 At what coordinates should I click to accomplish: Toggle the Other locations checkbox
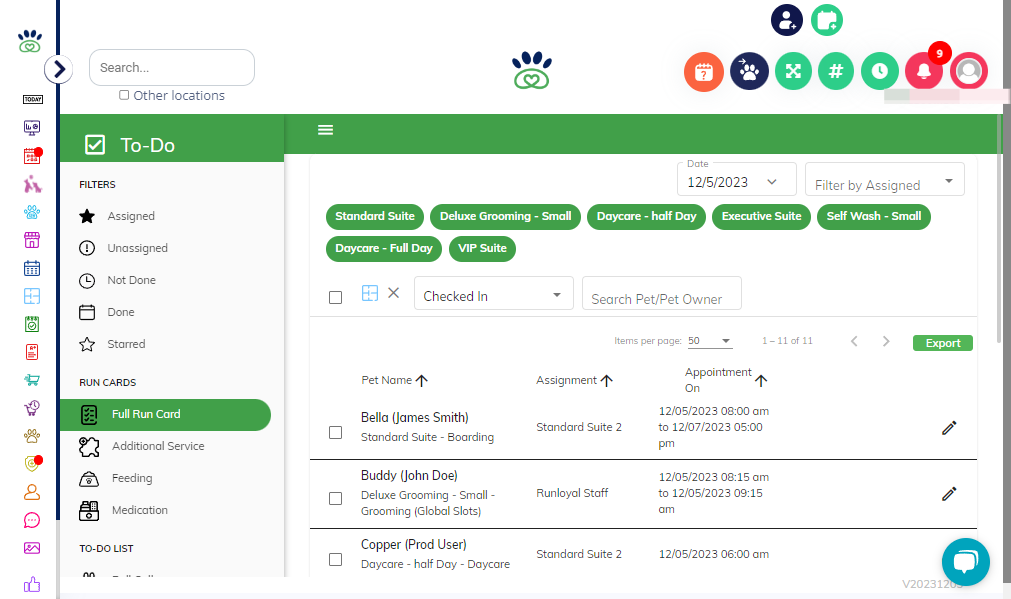tap(124, 95)
